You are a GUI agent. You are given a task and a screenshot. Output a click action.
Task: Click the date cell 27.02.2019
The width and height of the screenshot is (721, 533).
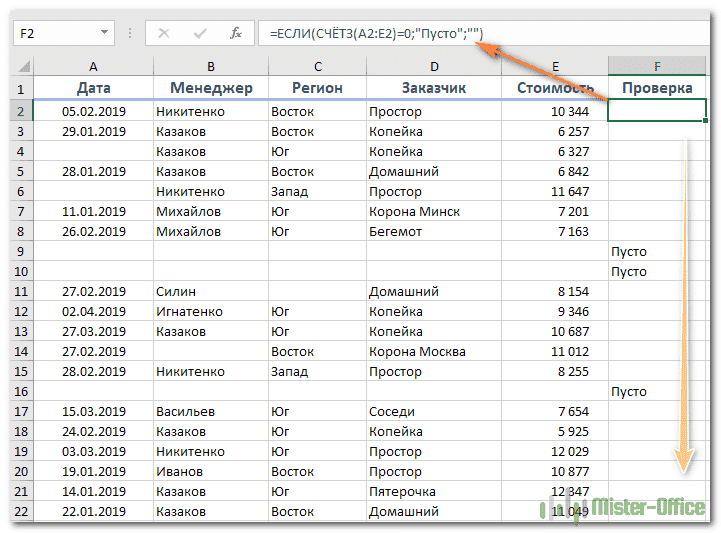(x=93, y=292)
